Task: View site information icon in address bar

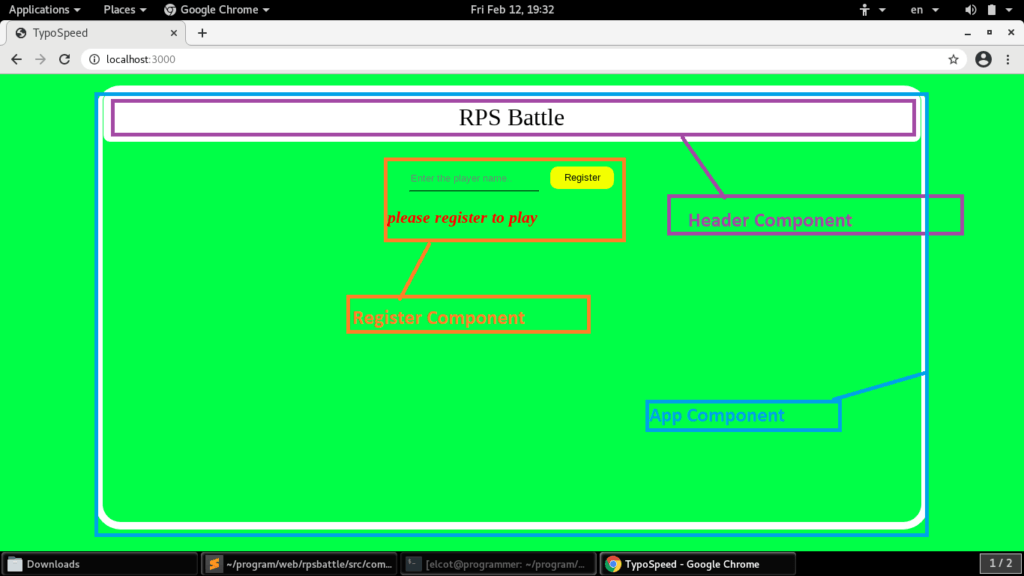Action: (94, 60)
